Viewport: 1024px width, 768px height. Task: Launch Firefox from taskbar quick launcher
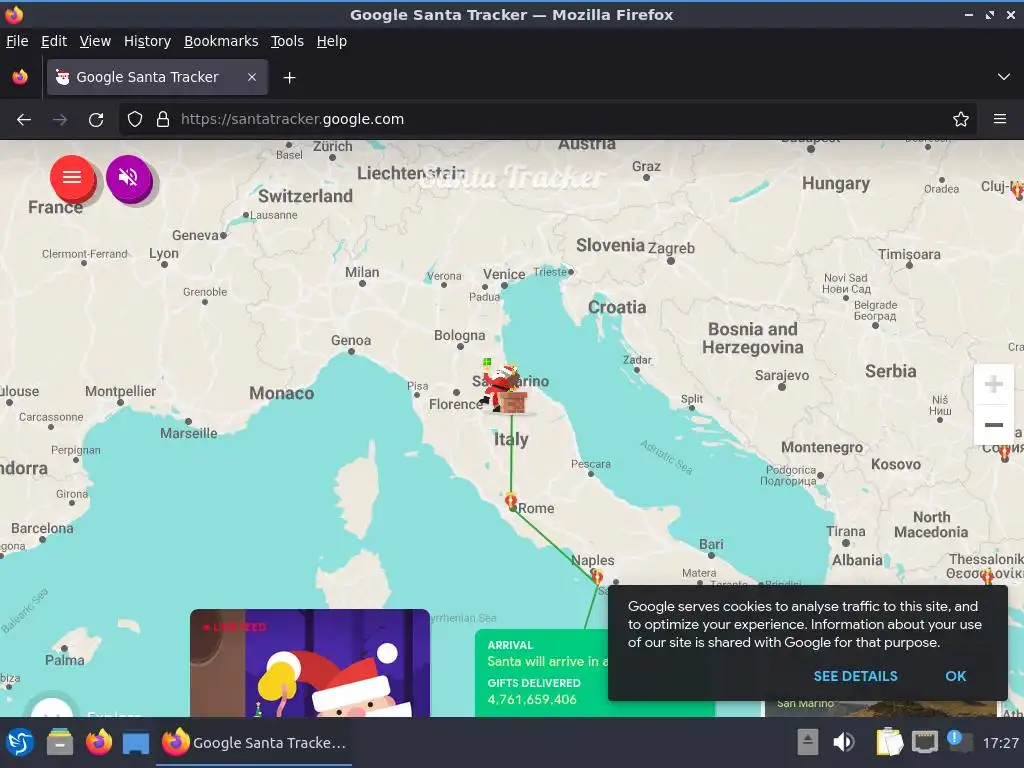pyautogui.click(x=99, y=743)
